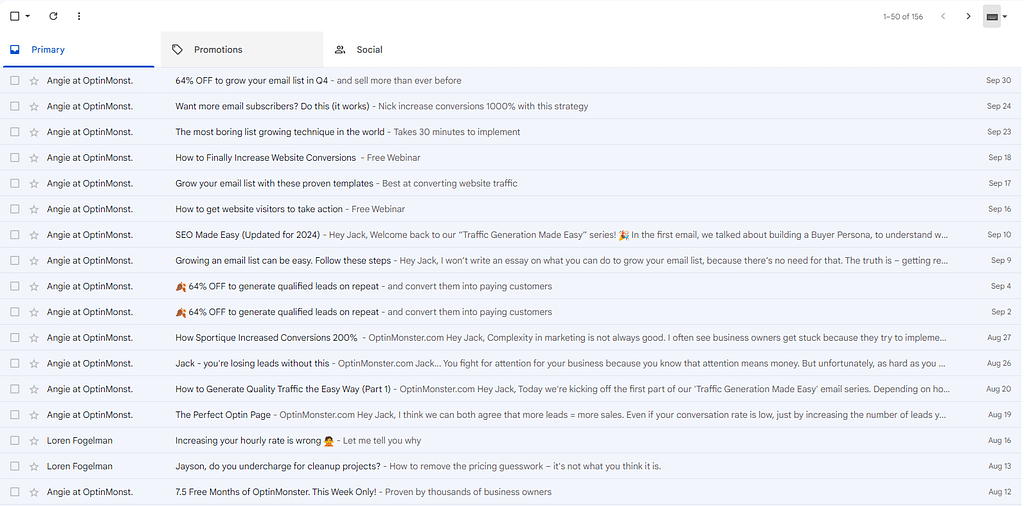Star the 'How to get website visitors' email

34,209
